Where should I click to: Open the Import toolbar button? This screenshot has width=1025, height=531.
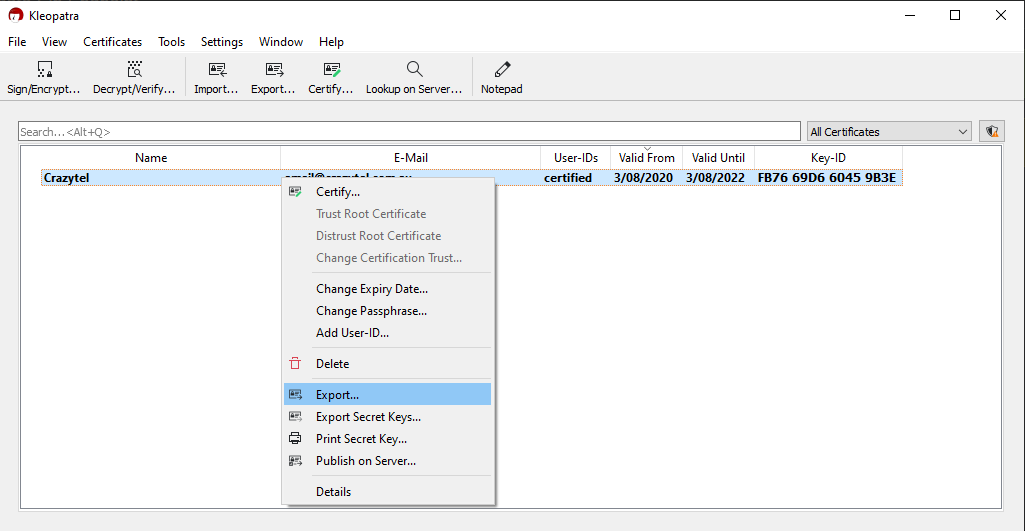tap(216, 70)
